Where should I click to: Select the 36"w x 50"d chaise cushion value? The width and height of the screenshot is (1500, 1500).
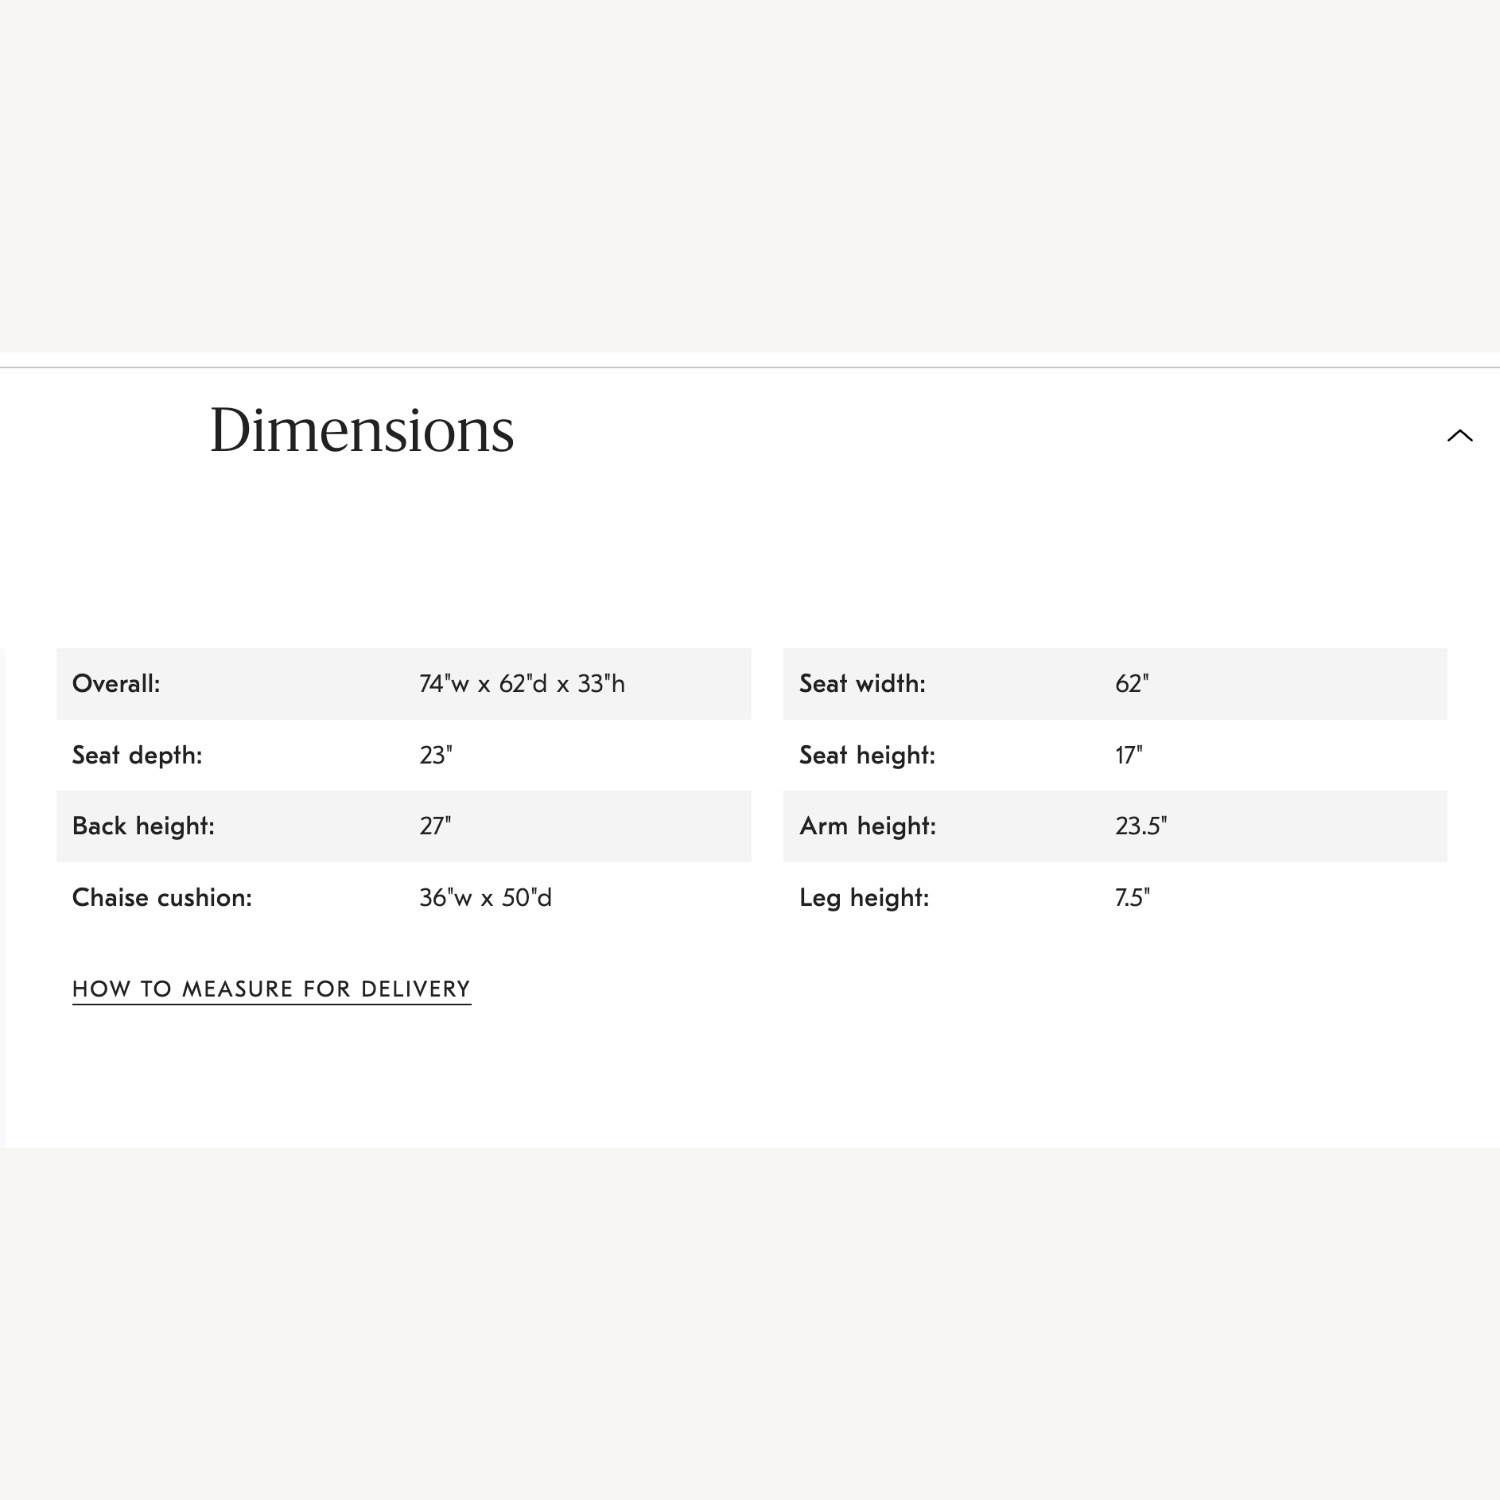tap(485, 898)
